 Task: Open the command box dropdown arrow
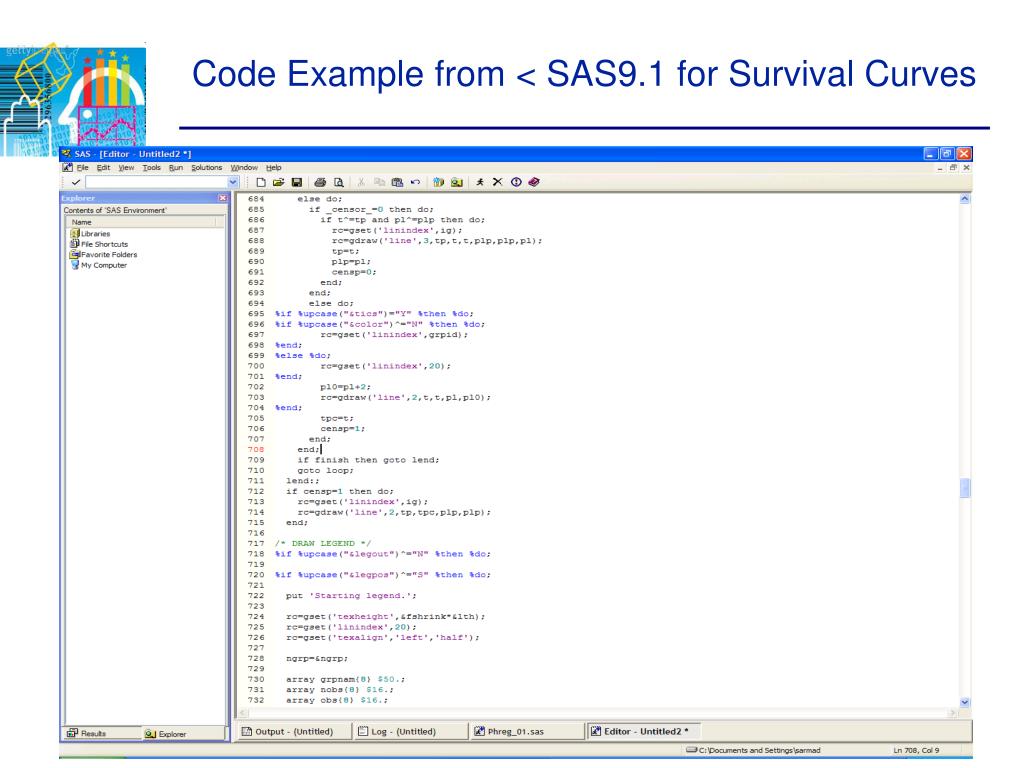[x=232, y=182]
